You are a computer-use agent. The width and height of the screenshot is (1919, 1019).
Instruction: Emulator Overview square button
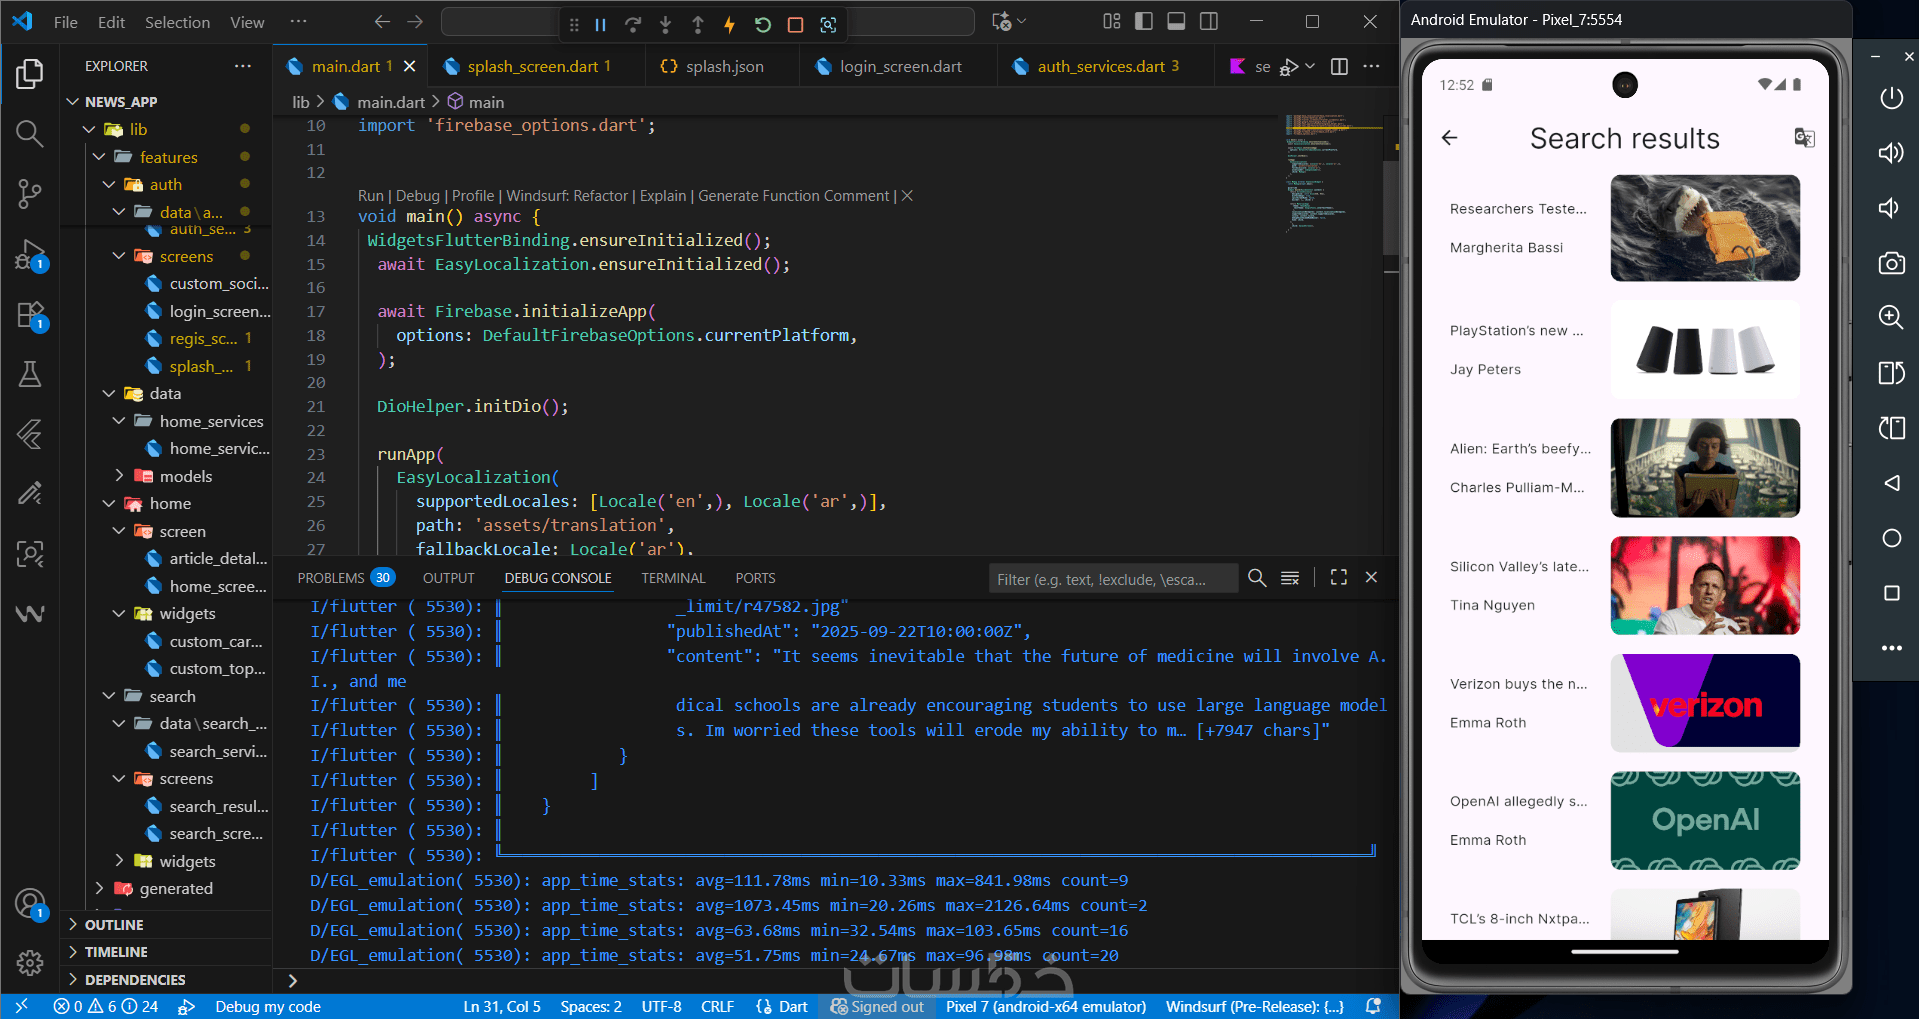1890,593
